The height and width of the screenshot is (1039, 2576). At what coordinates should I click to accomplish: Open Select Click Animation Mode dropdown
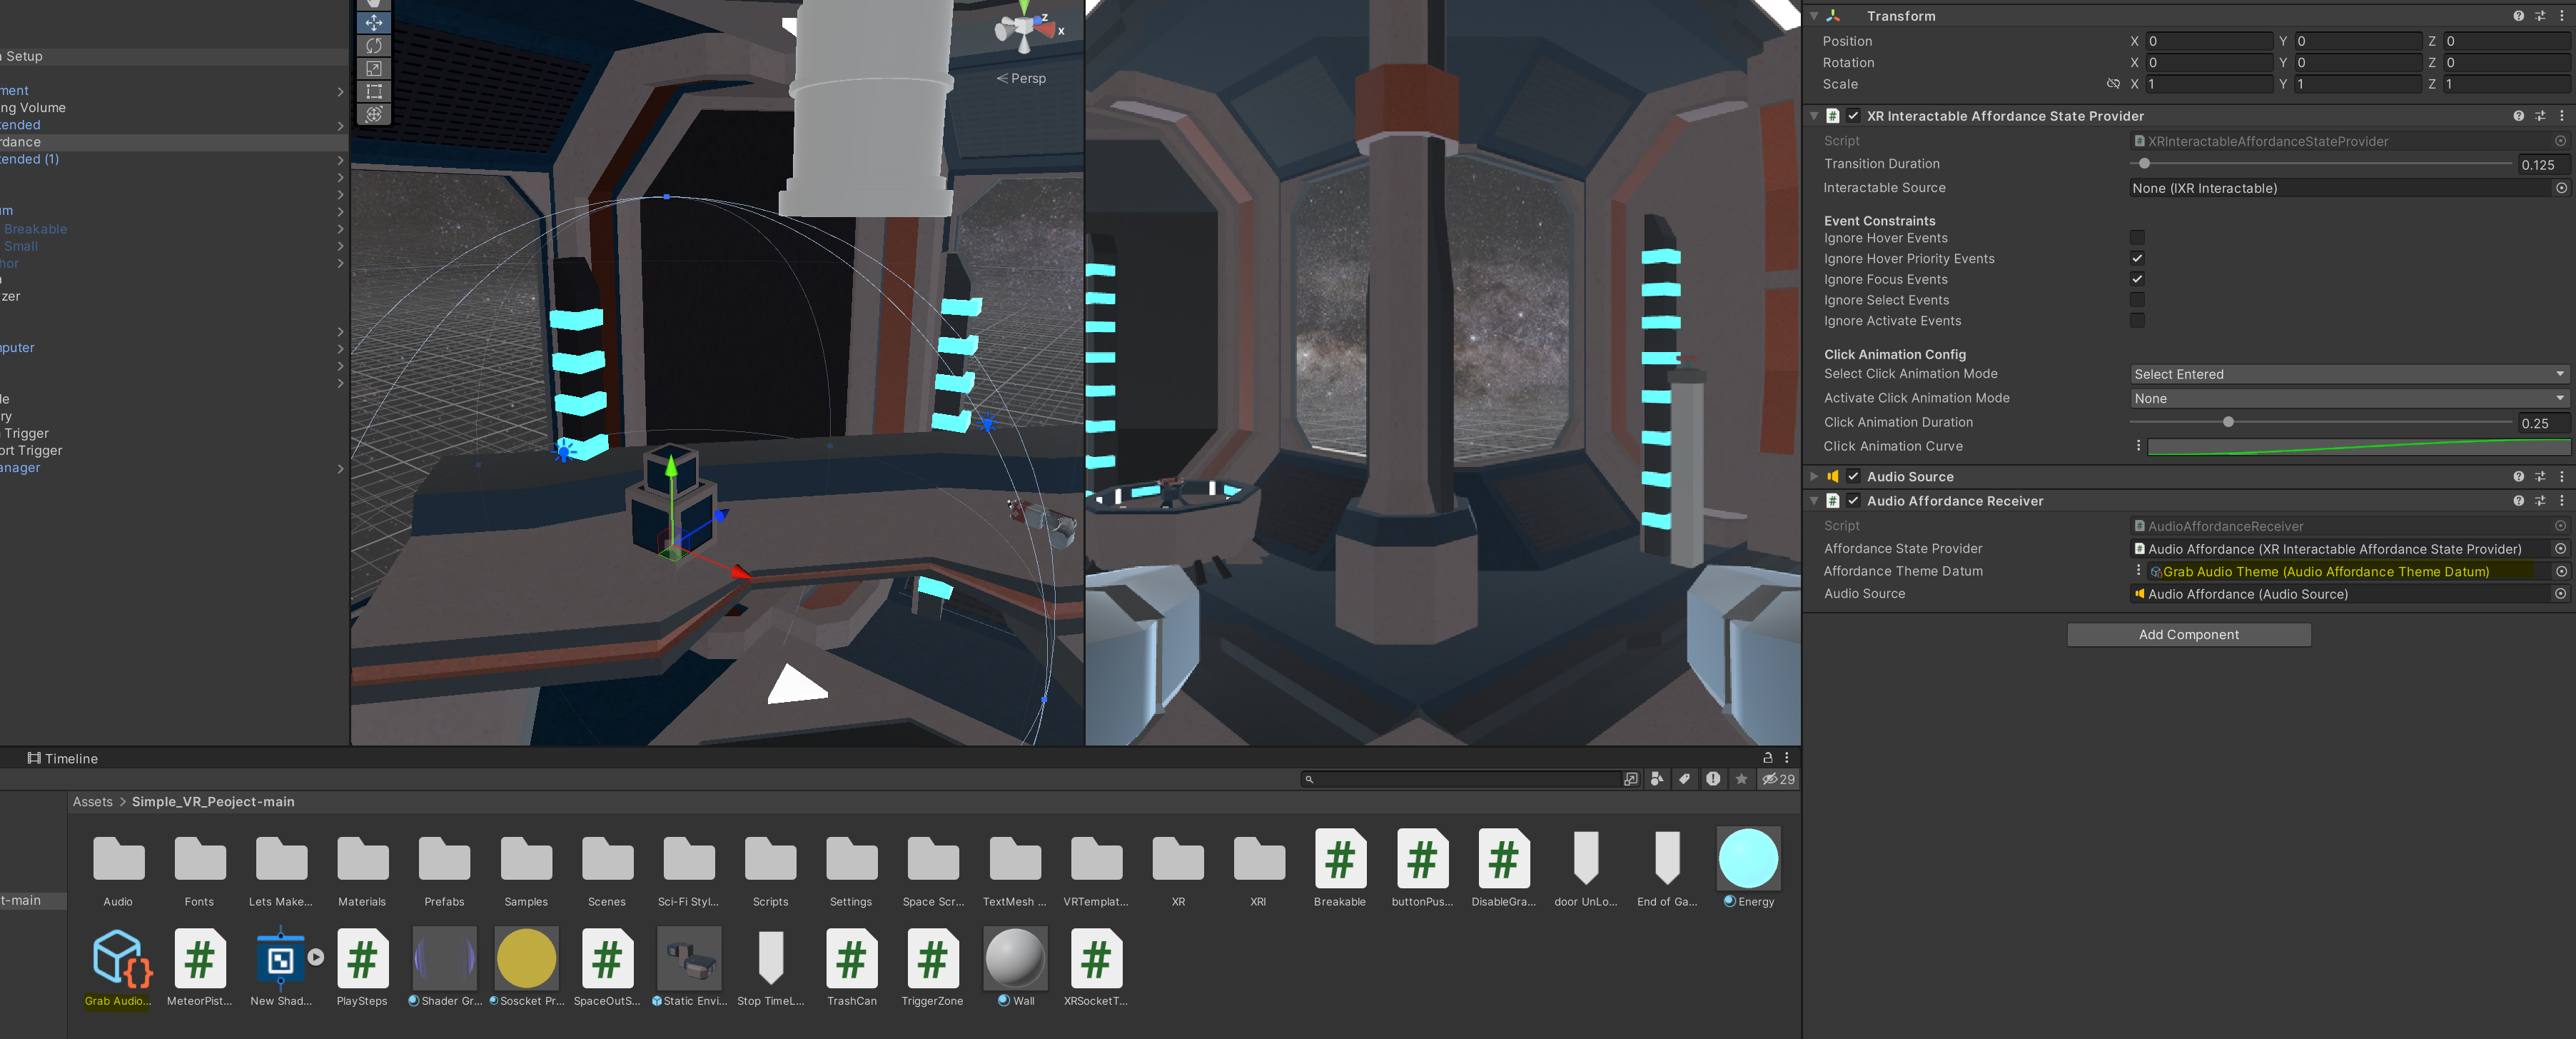(x=2347, y=374)
